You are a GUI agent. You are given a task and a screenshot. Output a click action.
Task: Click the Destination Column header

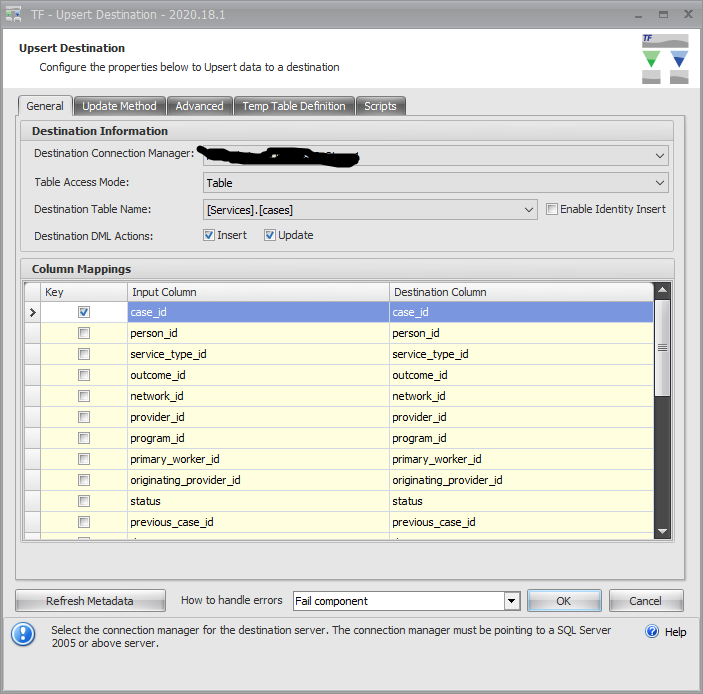521,292
